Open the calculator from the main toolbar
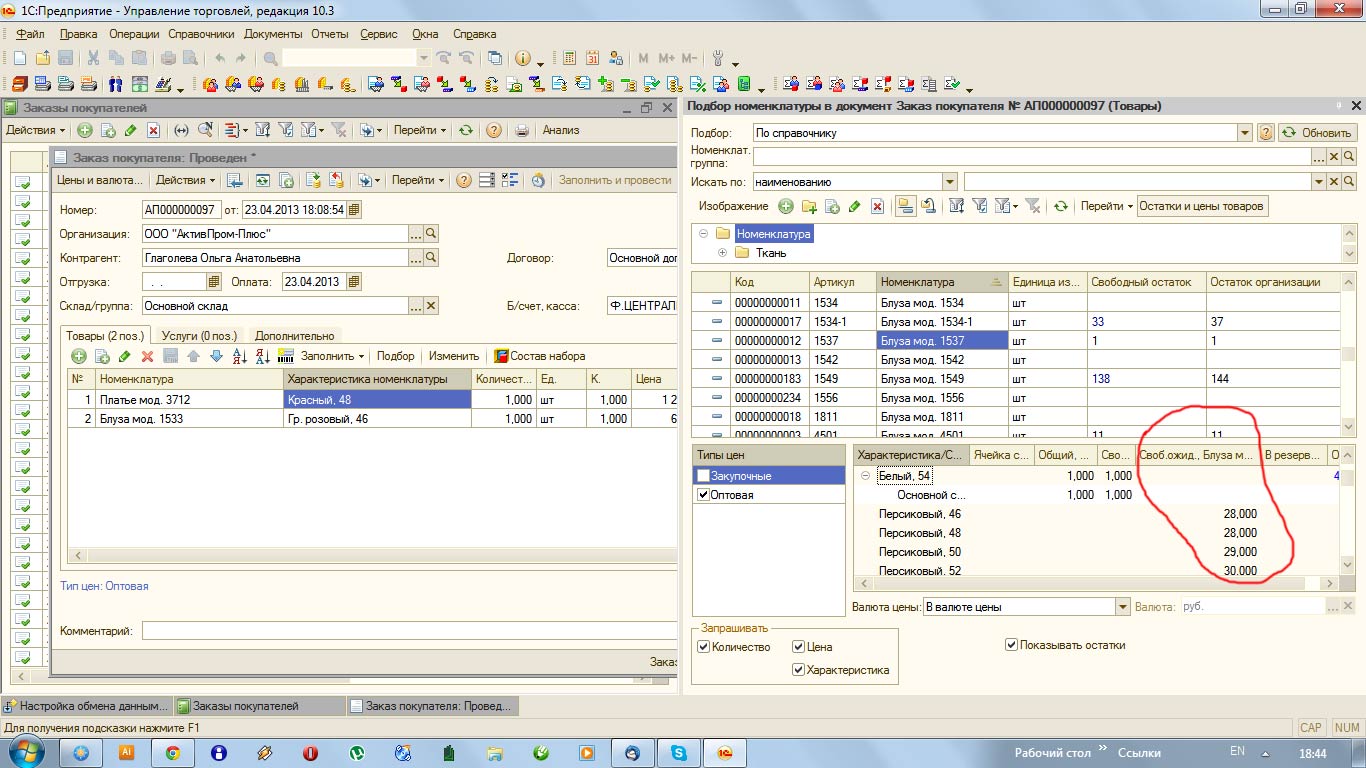This screenshot has width=1366, height=768. 570,59
